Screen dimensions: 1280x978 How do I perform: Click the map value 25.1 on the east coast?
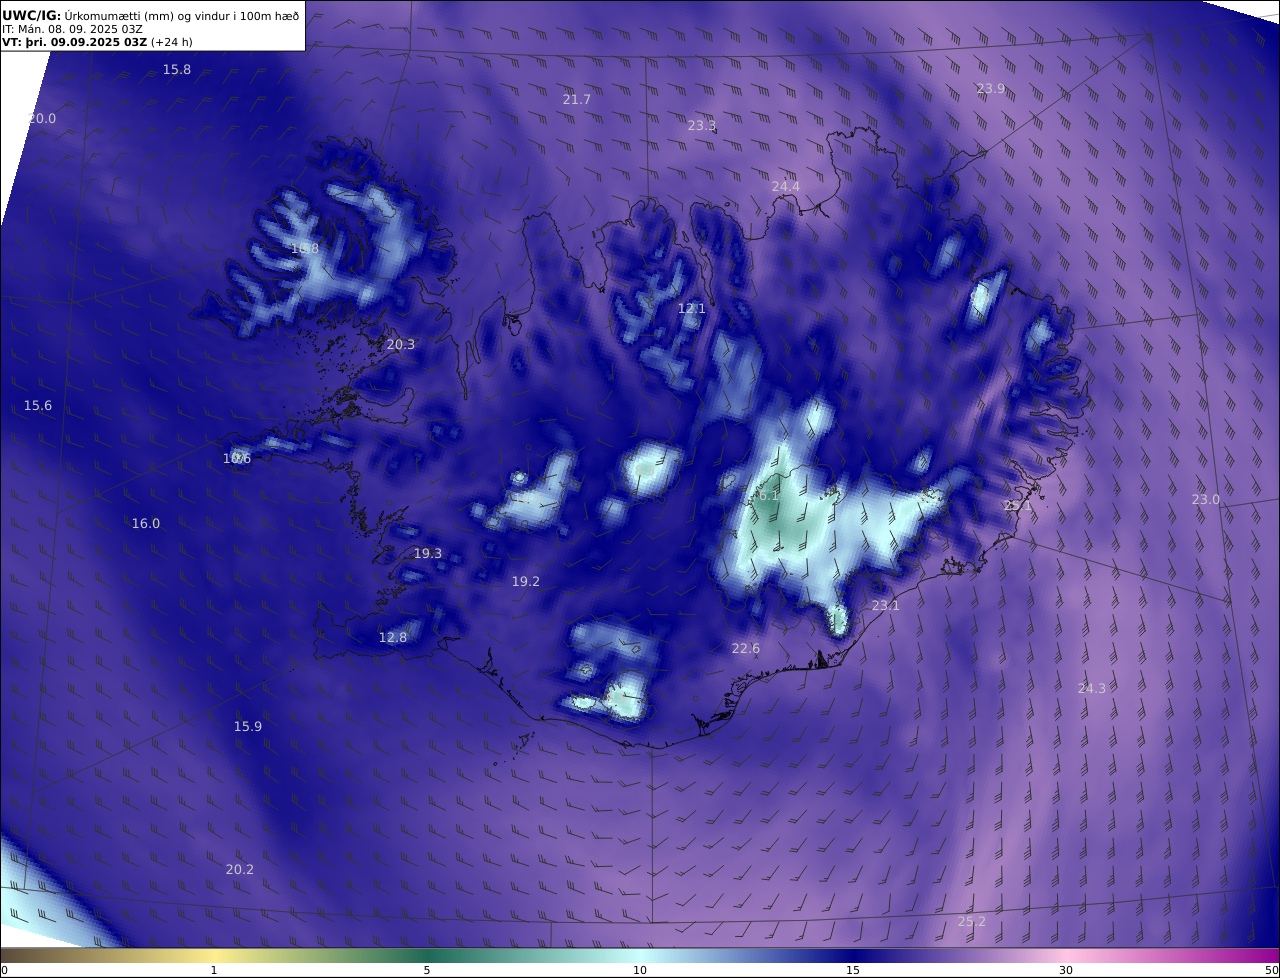point(1018,507)
